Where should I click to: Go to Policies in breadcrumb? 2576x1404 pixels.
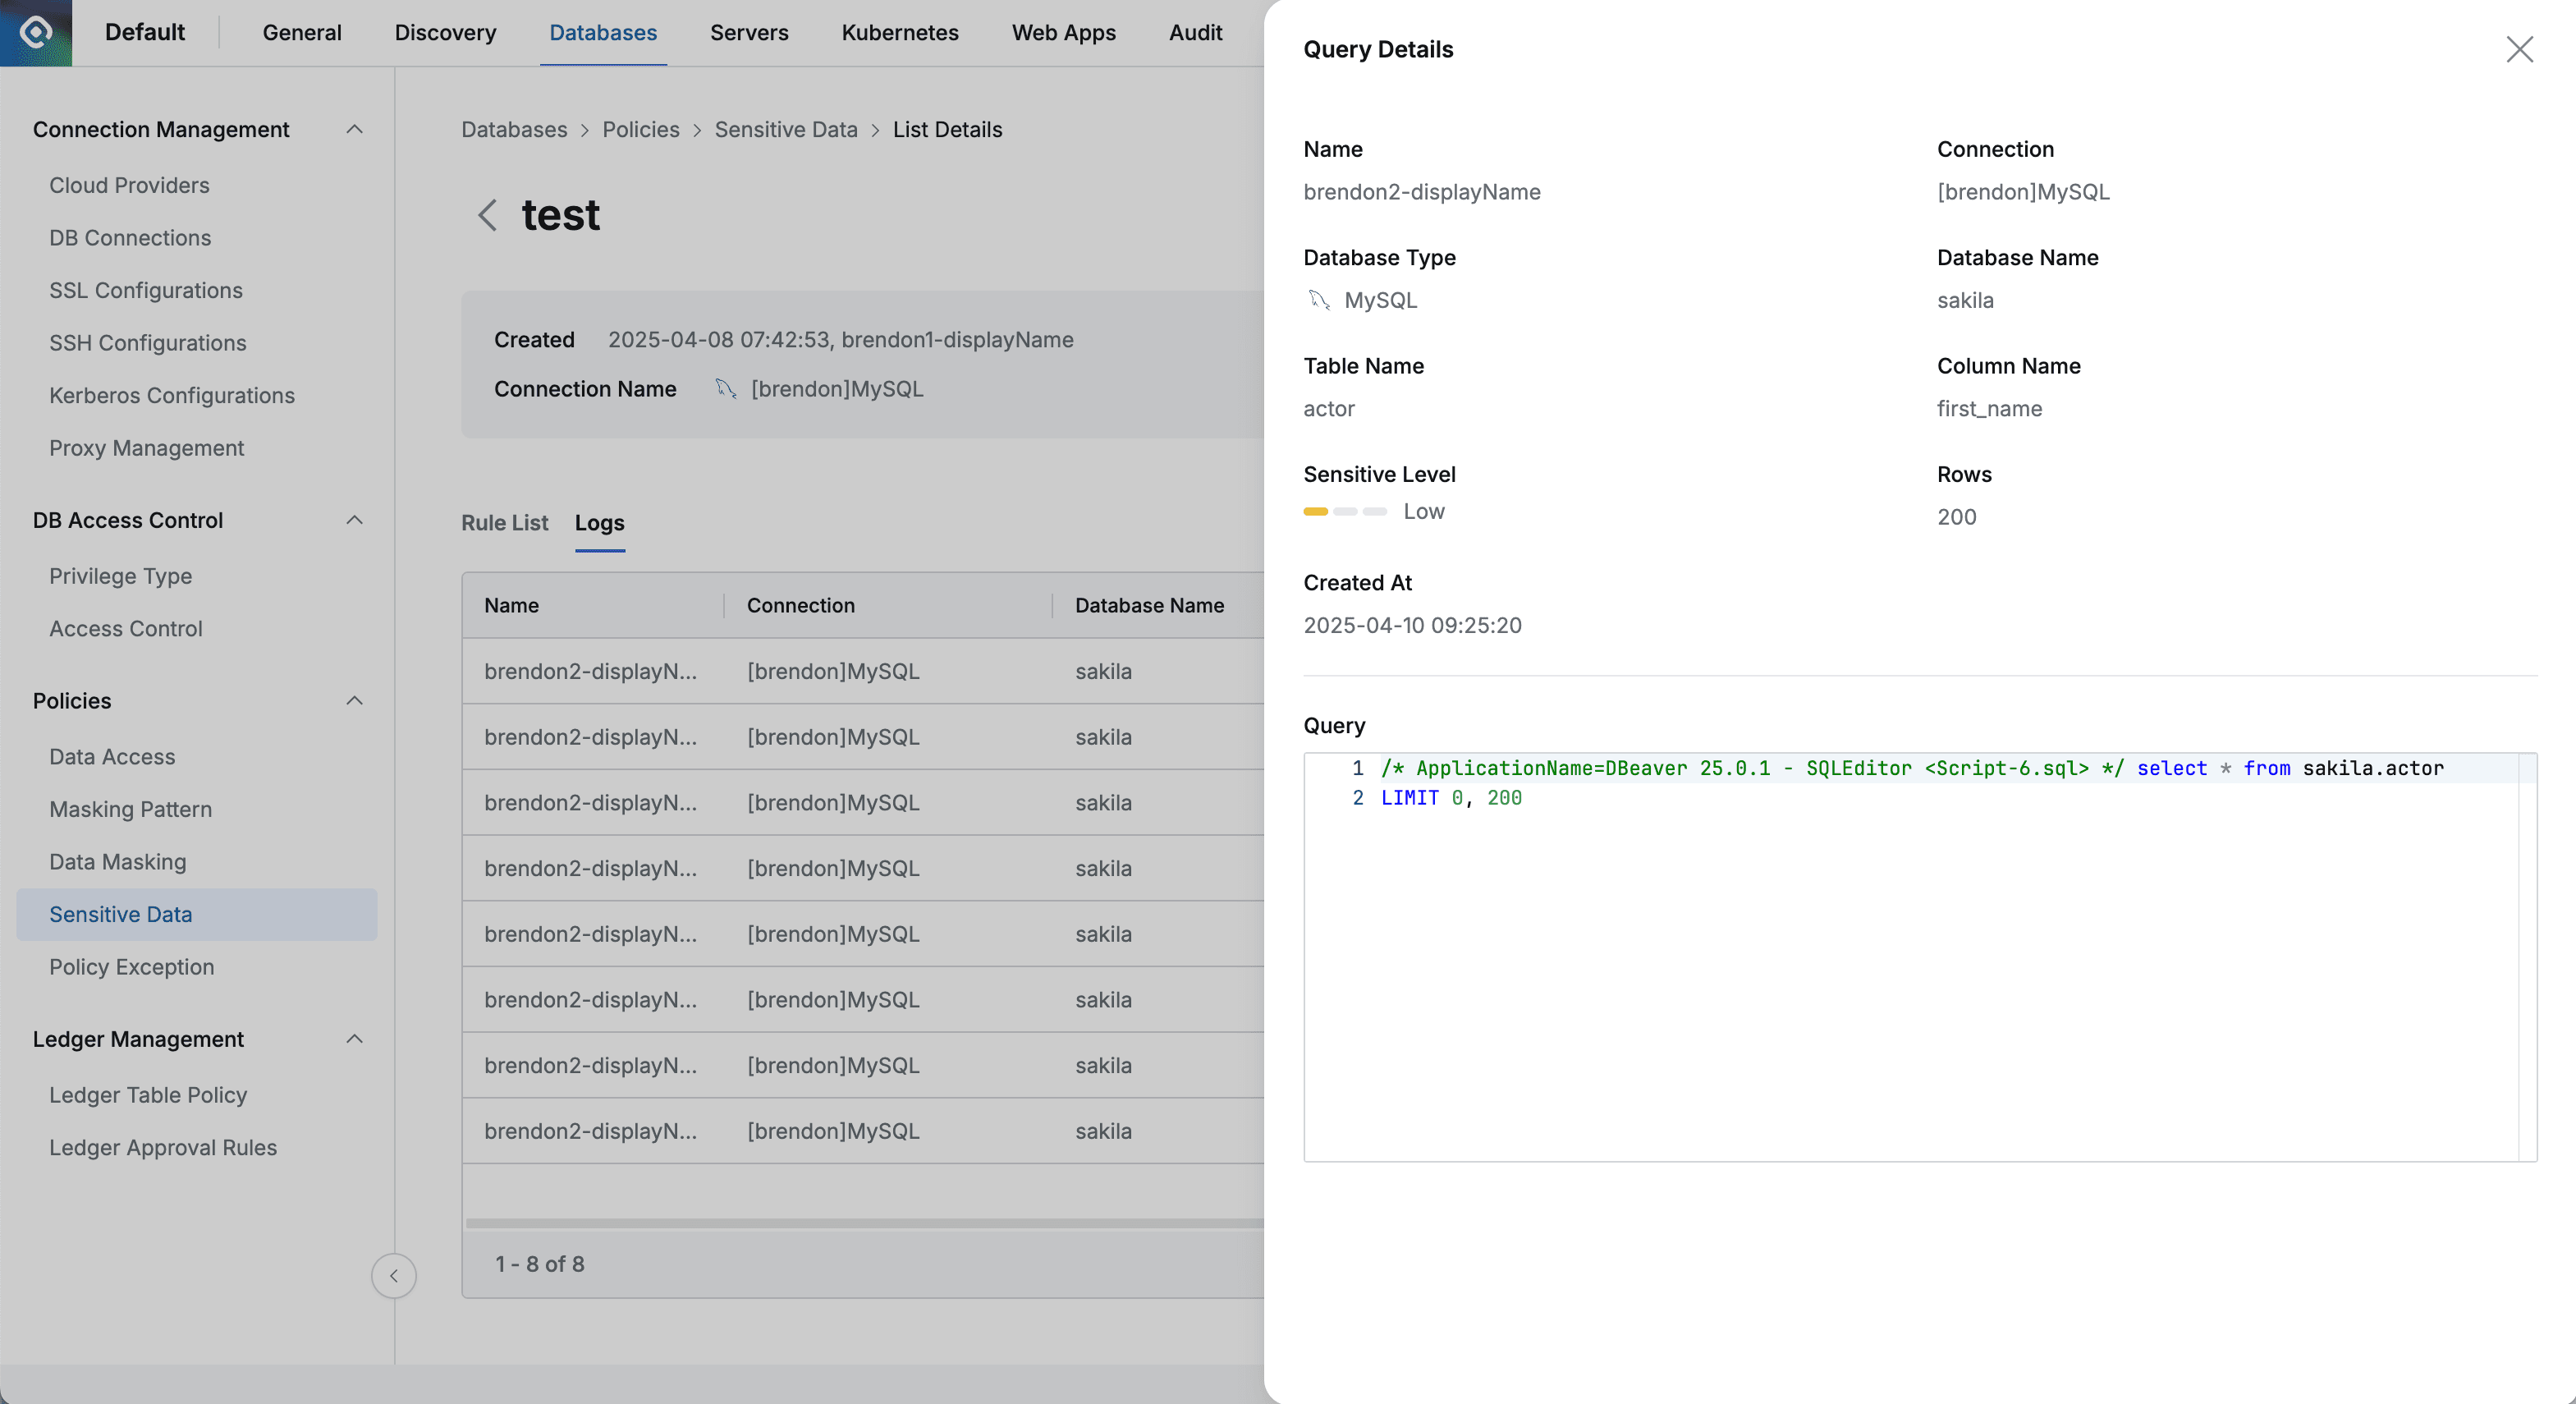(x=640, y=130)
